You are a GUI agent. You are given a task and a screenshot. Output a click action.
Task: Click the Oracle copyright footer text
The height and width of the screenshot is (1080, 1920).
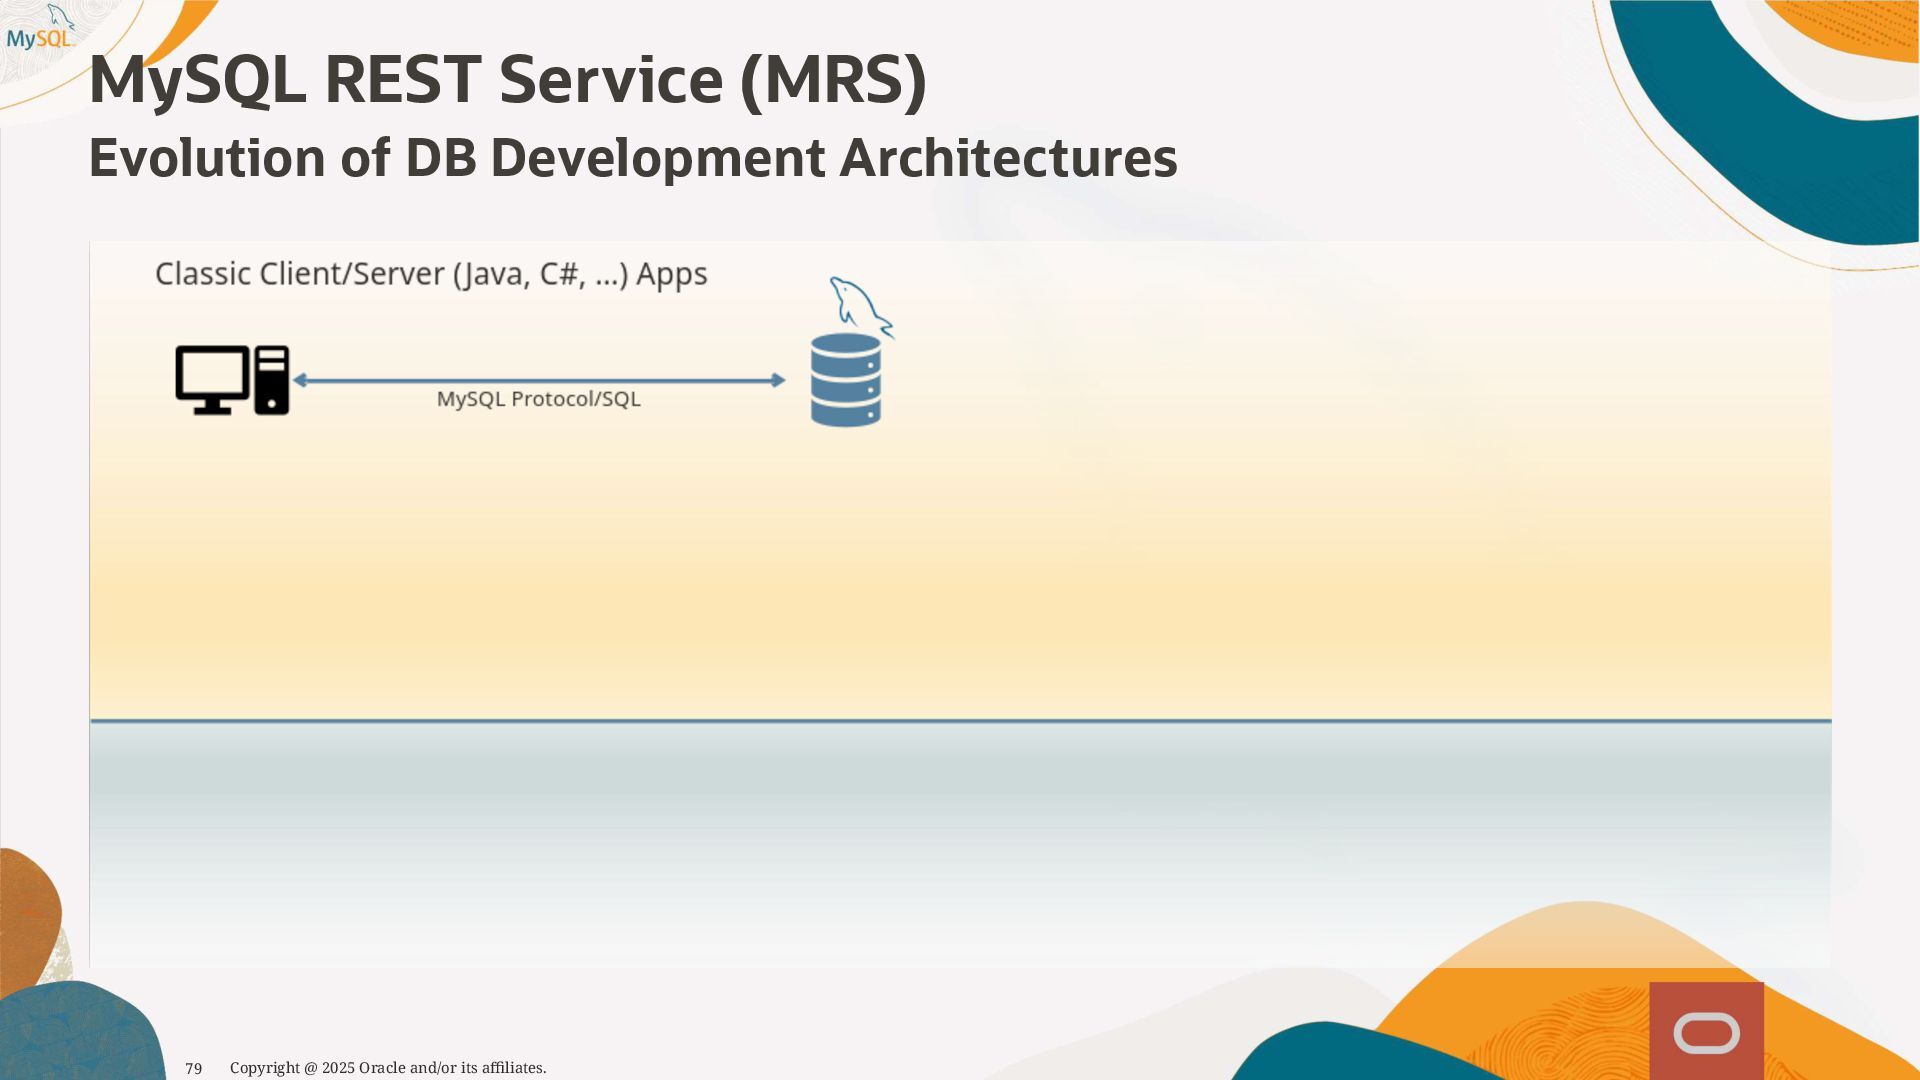(x=388, y=1068)
